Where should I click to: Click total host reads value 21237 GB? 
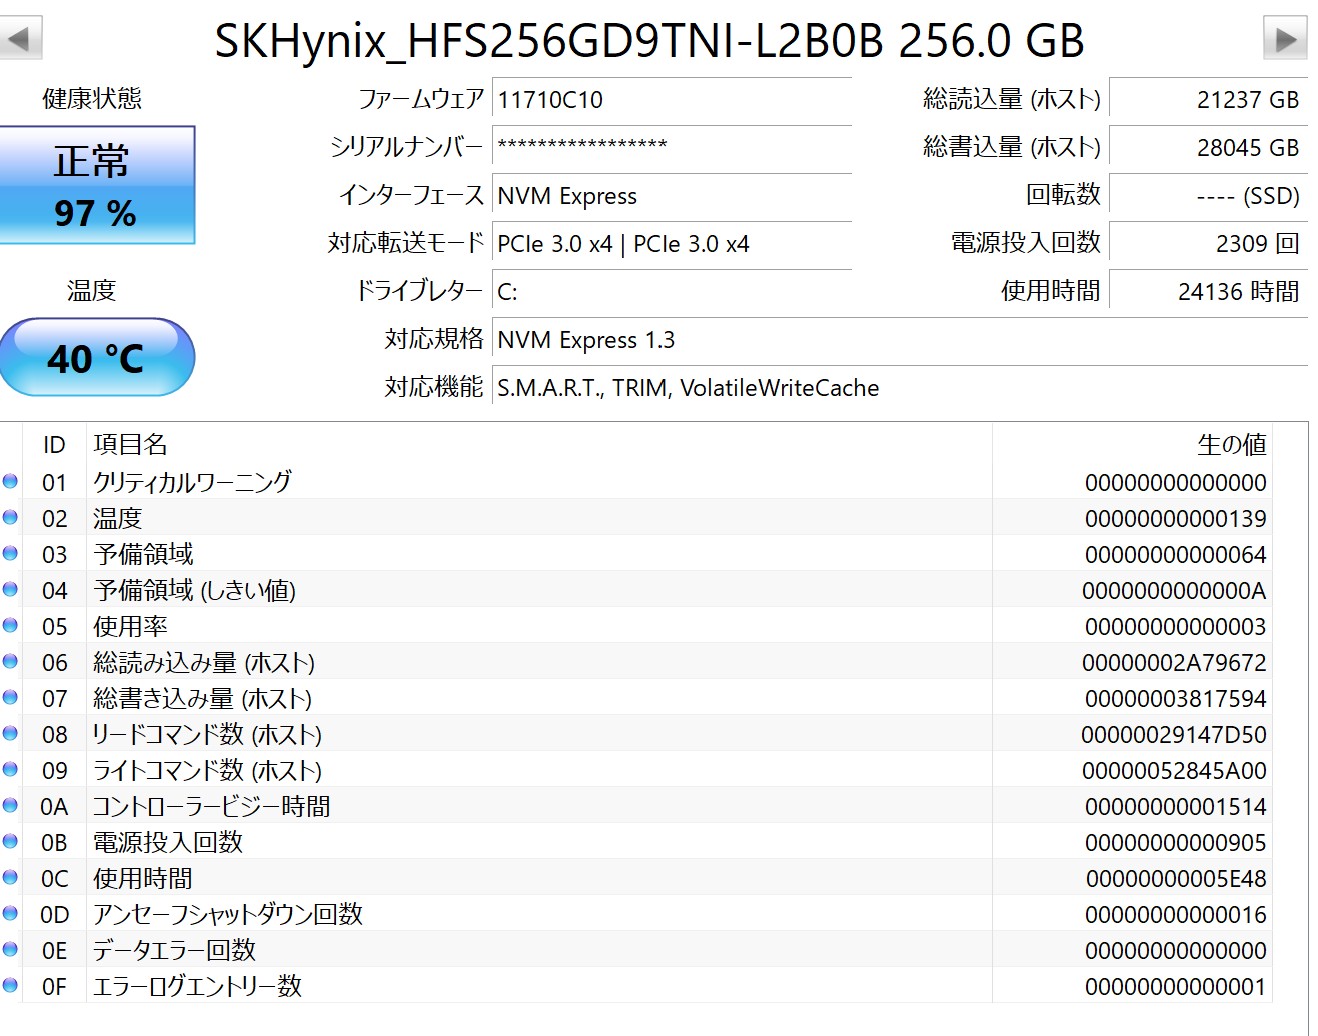tap(1208, 100)
